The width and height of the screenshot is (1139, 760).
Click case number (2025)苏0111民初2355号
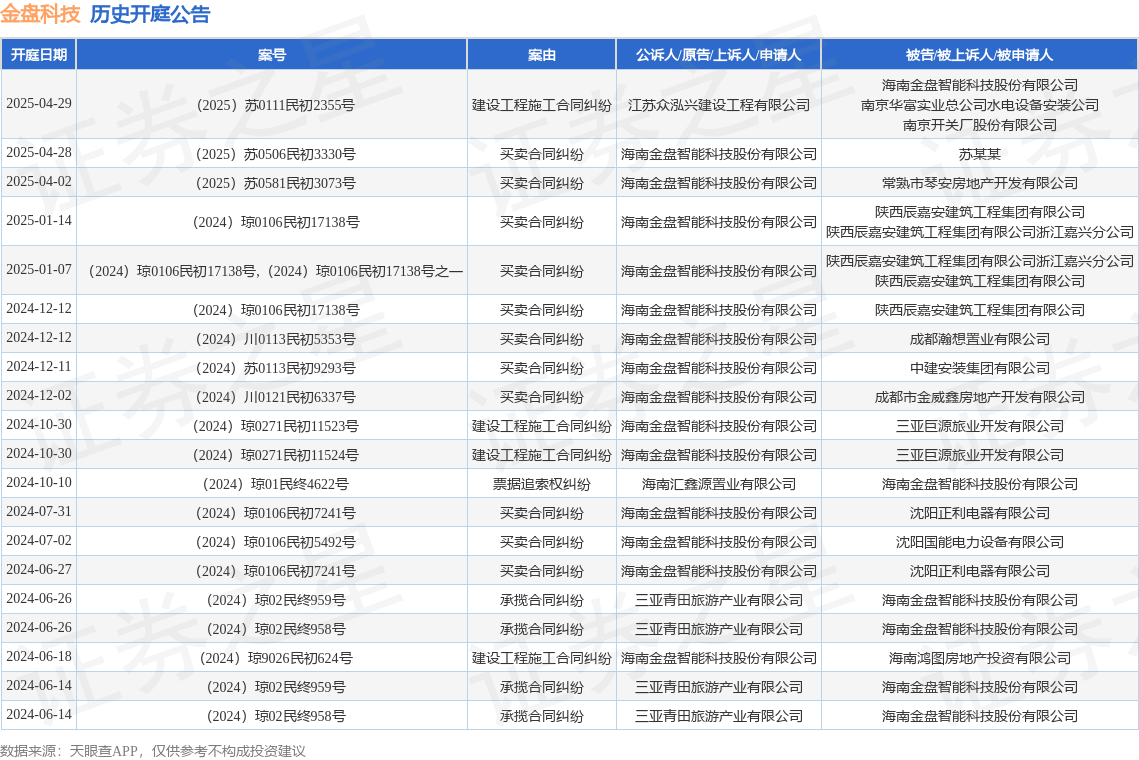272,105
